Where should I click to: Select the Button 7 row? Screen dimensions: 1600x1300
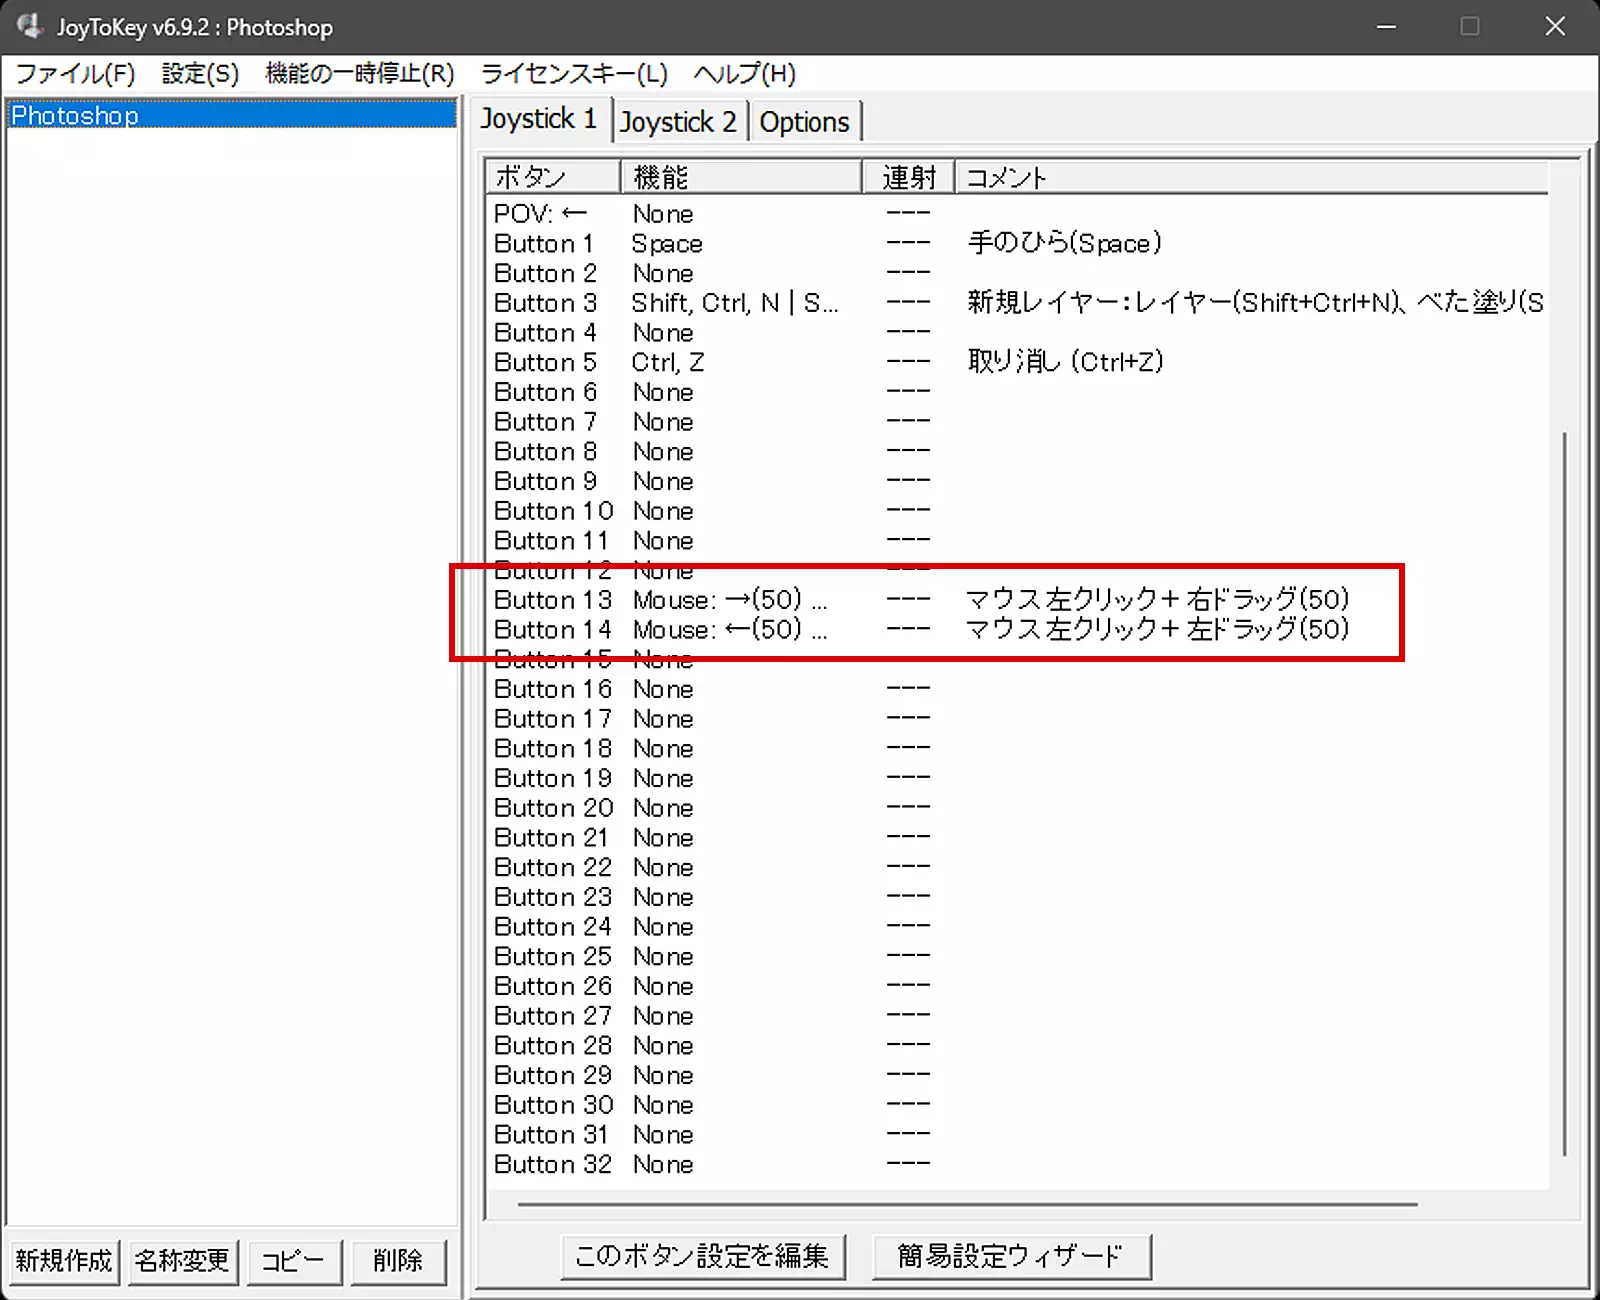point(1017,422)
